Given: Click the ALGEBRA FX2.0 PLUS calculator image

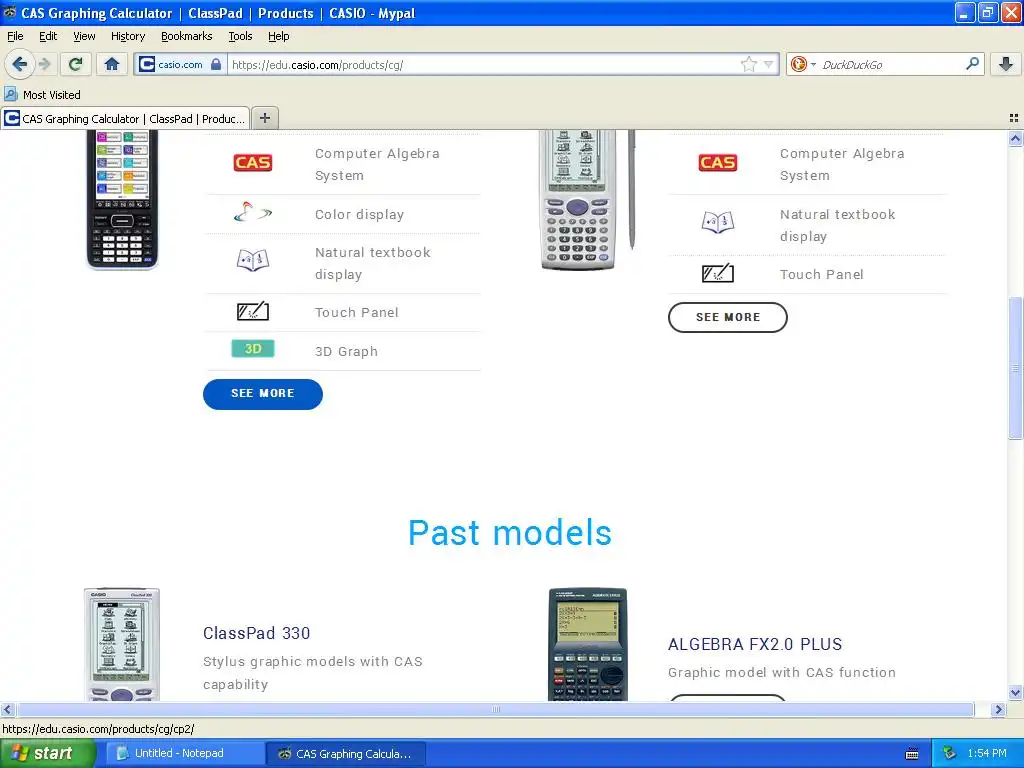Looking at the screenshot, I should [x=588, y=644].
